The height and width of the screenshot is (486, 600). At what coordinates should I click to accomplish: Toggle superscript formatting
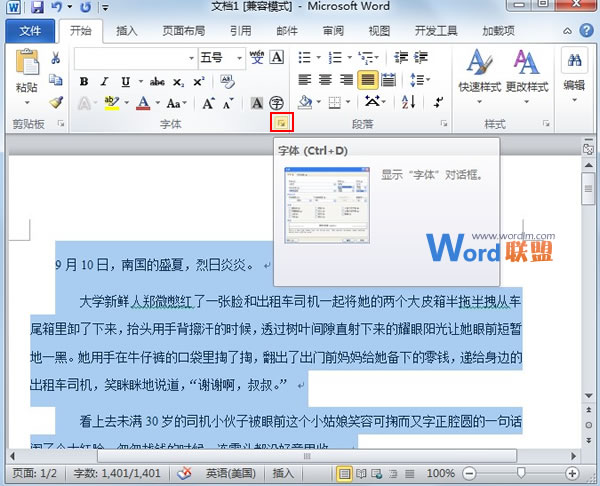[x=199, y=82]
